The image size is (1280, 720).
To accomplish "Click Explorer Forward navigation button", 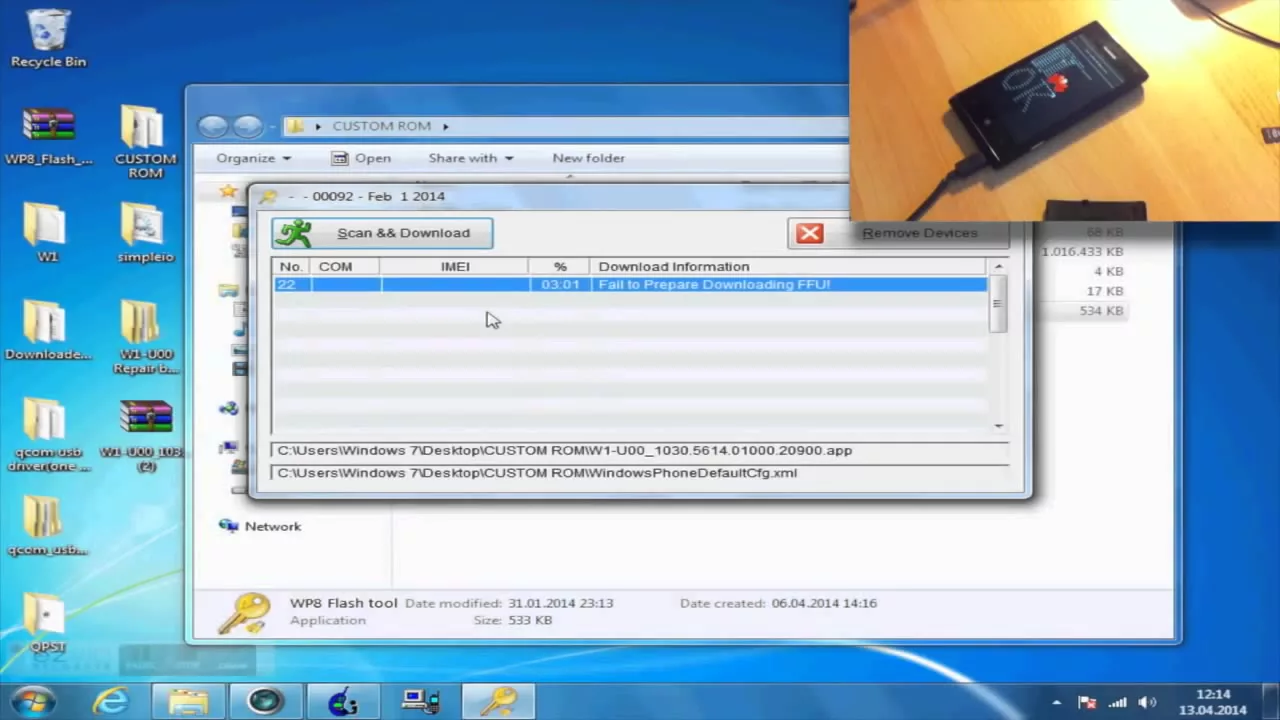I will coord(247,126).
